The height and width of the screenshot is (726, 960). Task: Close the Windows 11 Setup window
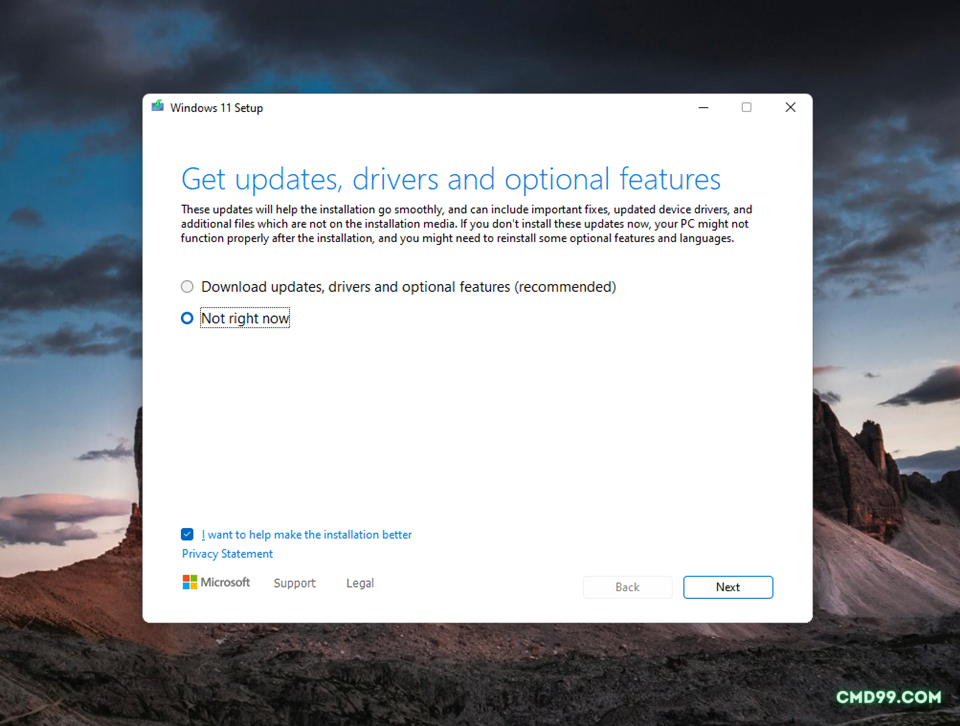point(790,107)
